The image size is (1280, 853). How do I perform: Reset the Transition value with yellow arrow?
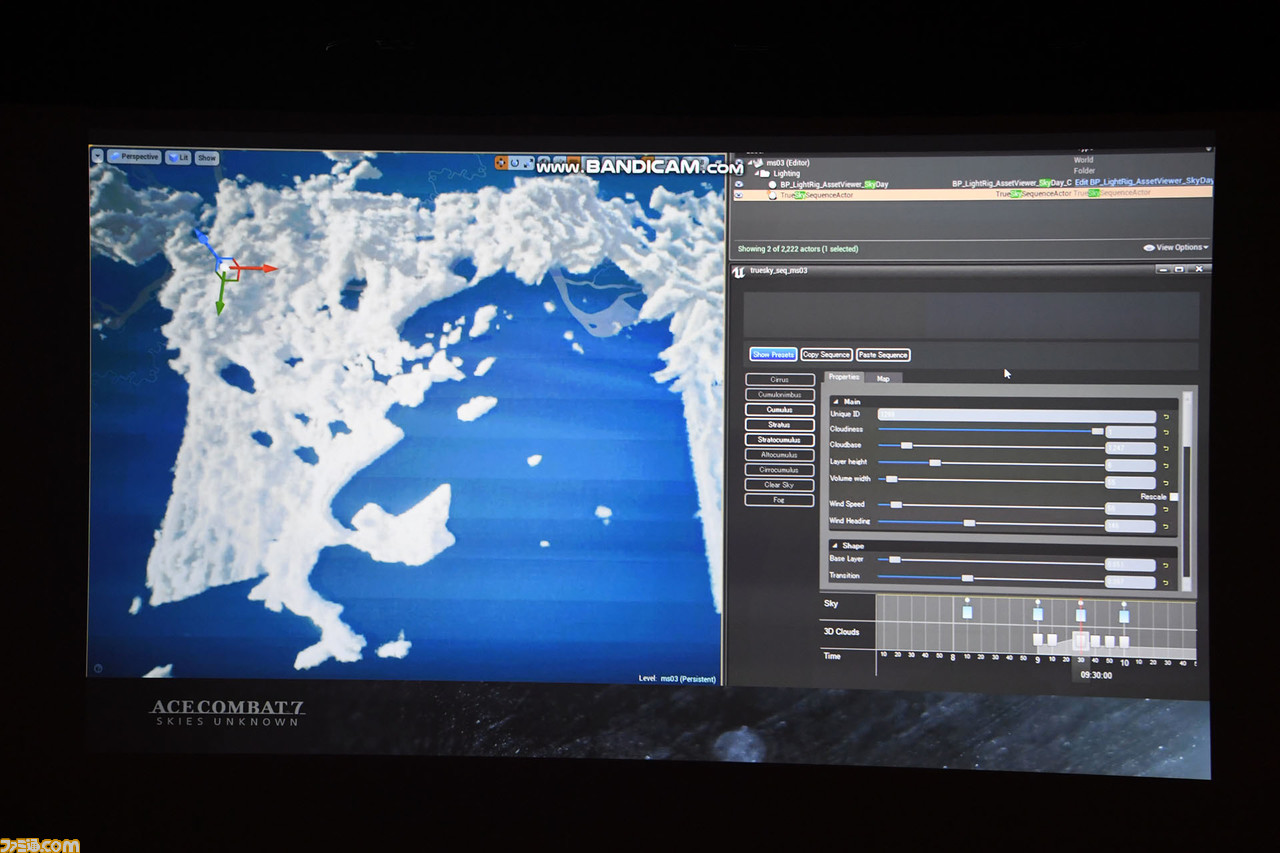coord(1166,582)
